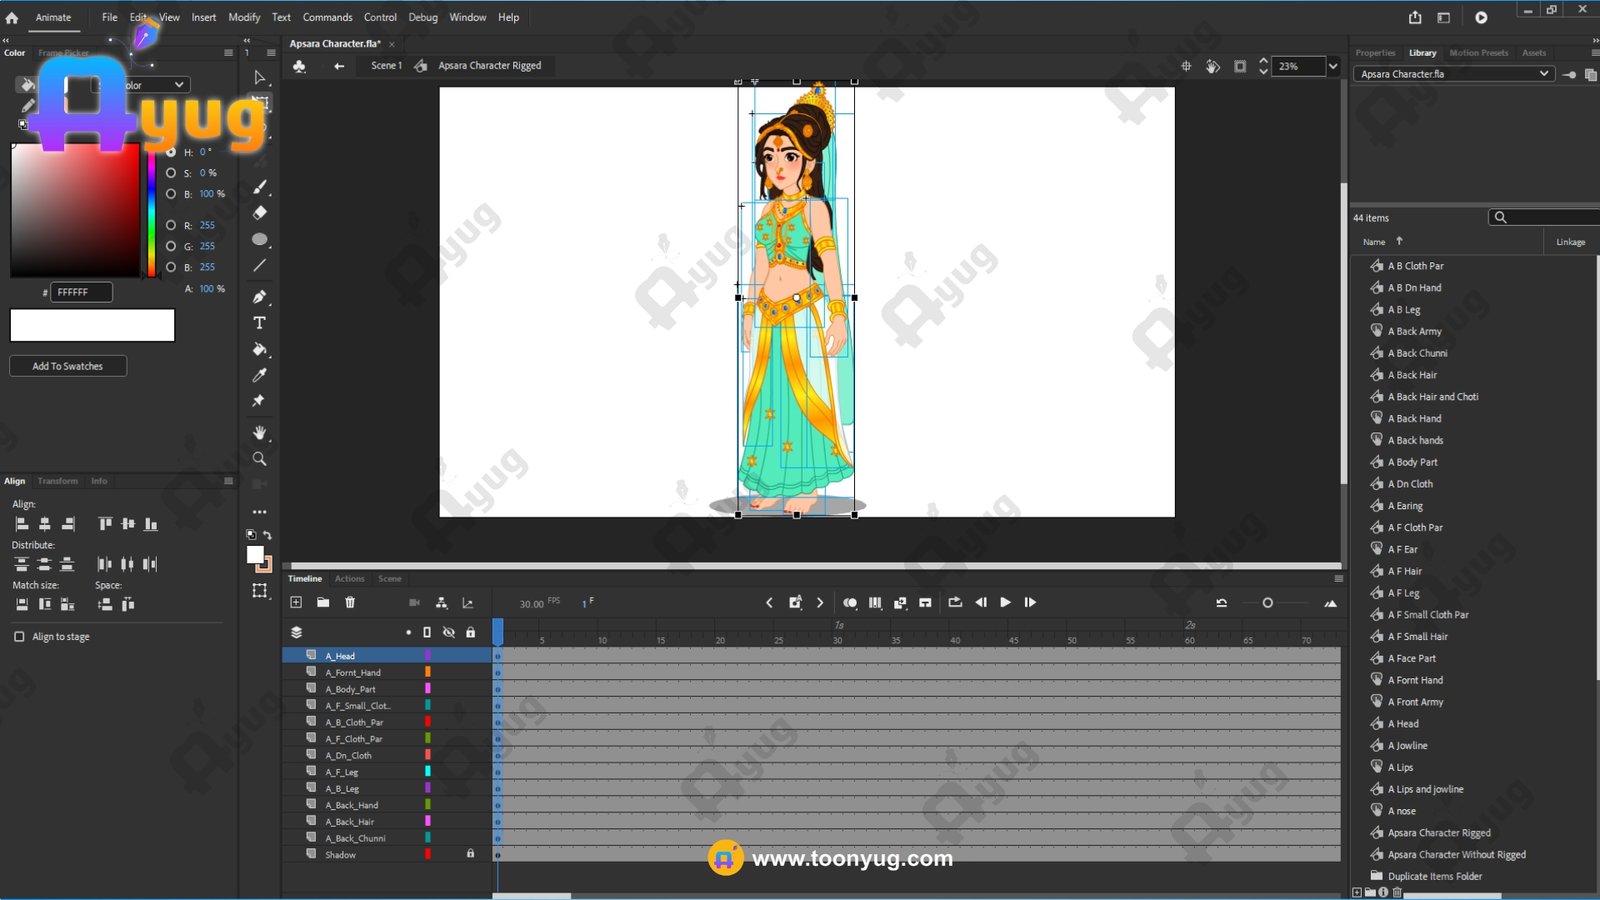Click the Center Stage icon
Screen dimensions: 1600x900
tap(1186, 66)
